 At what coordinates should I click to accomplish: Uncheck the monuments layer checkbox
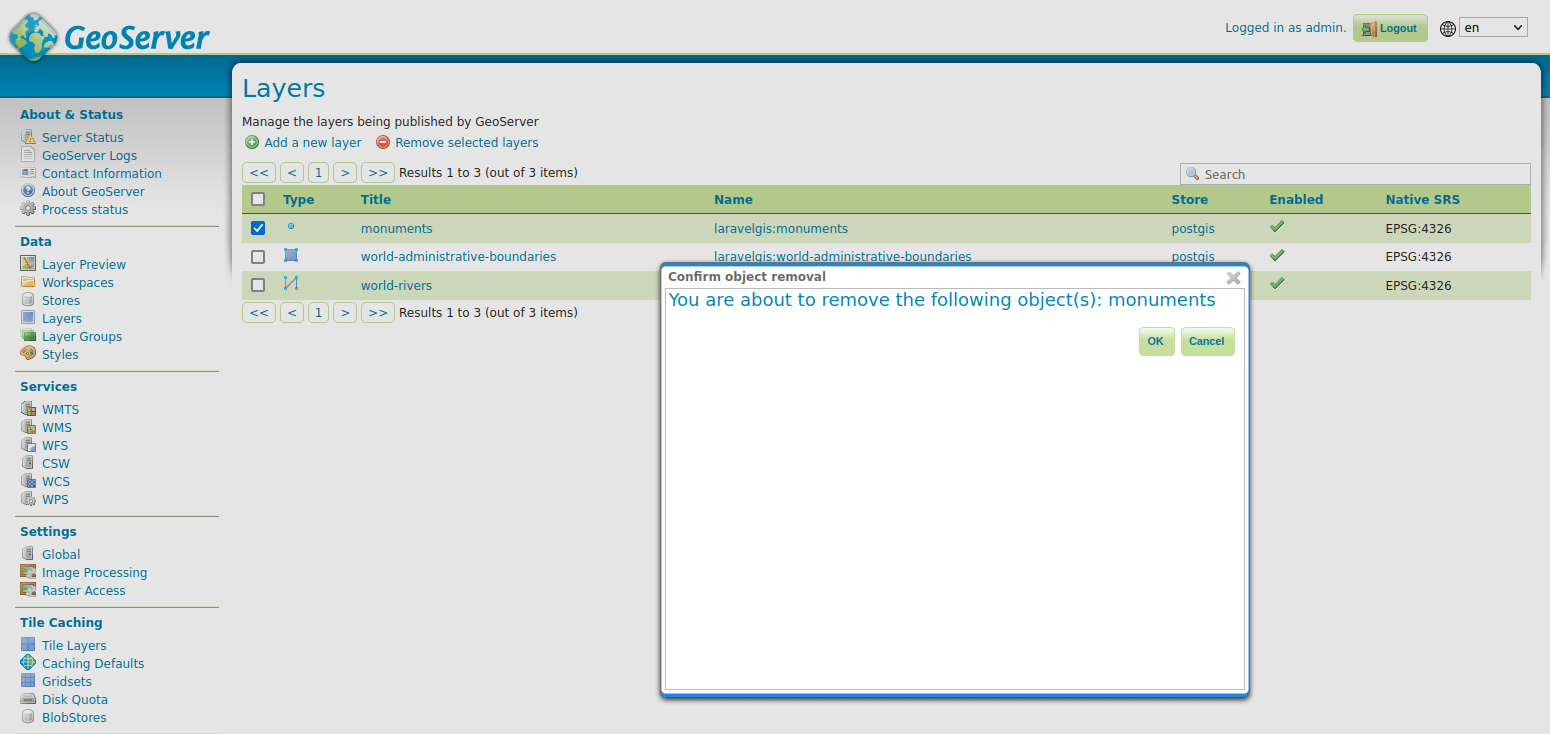[x=258, y=229]
